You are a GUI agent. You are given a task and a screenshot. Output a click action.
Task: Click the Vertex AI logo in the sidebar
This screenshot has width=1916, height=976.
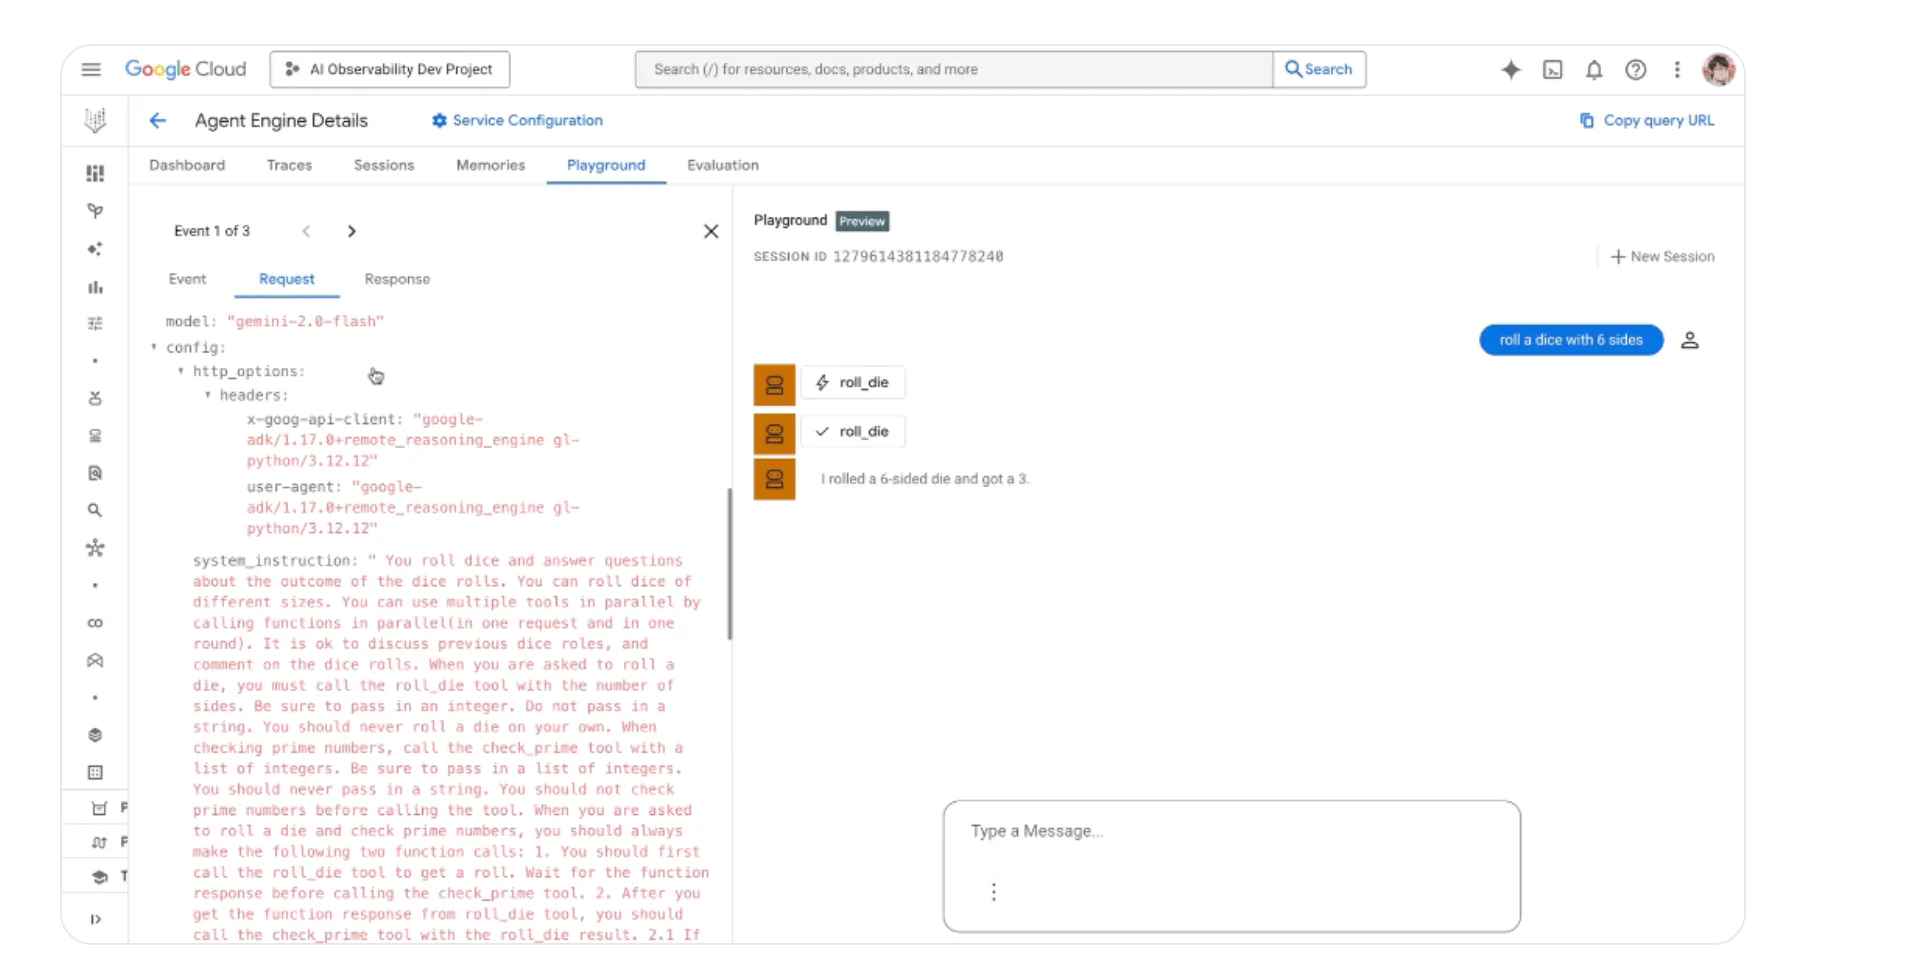[95, 121]
